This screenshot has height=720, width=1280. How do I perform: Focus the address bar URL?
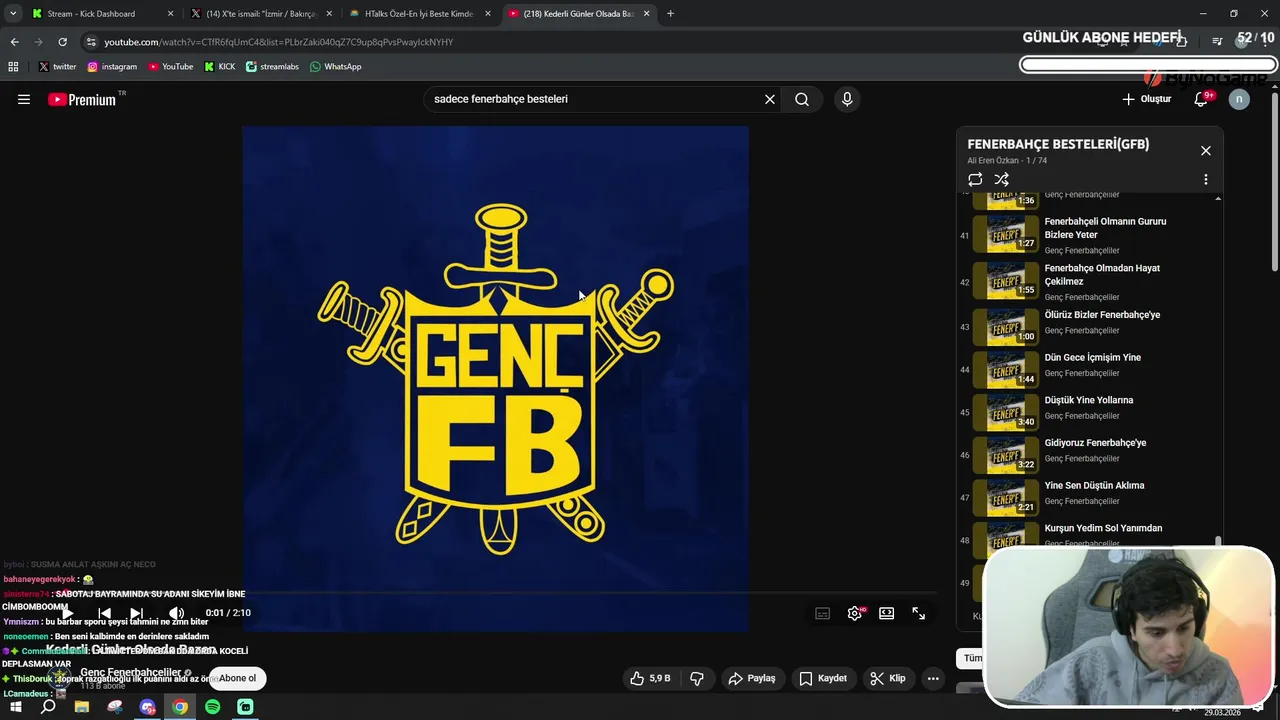click(279, 42)
